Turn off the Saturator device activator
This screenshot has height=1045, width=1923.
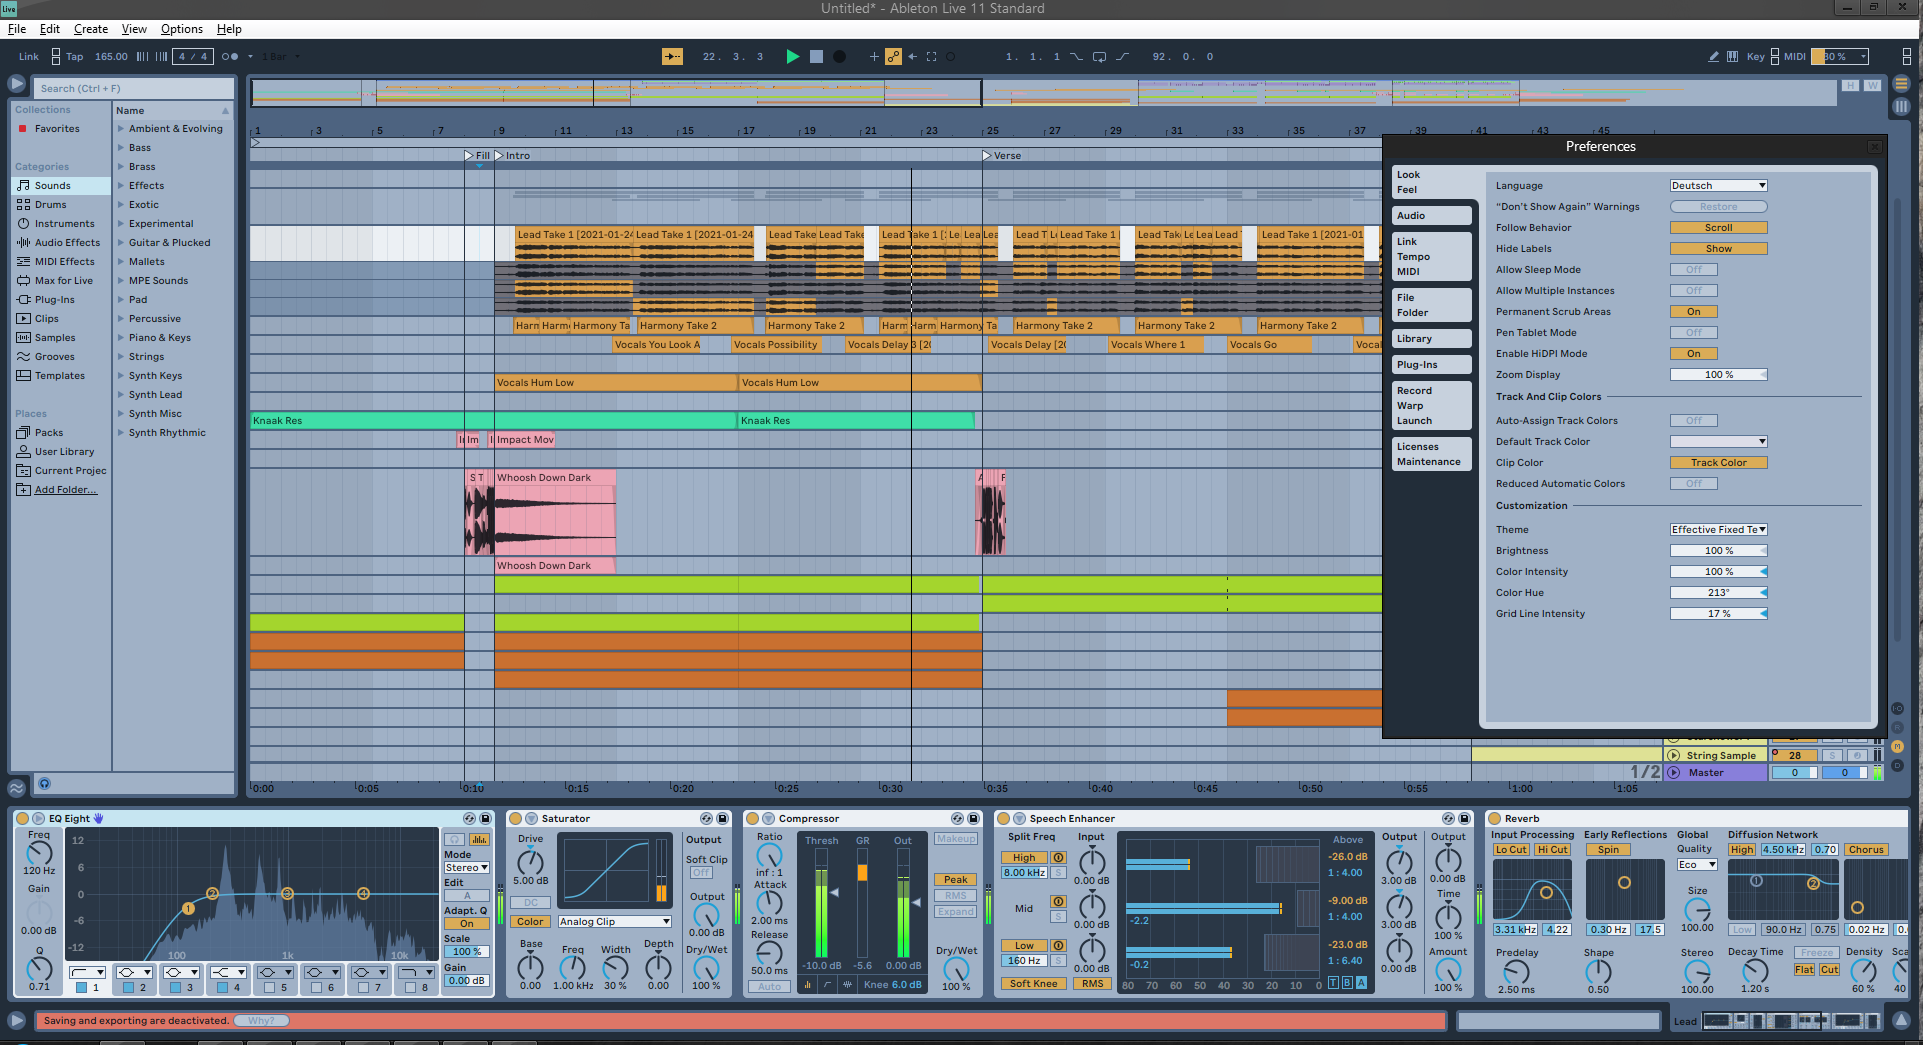[x=516, y=819]
